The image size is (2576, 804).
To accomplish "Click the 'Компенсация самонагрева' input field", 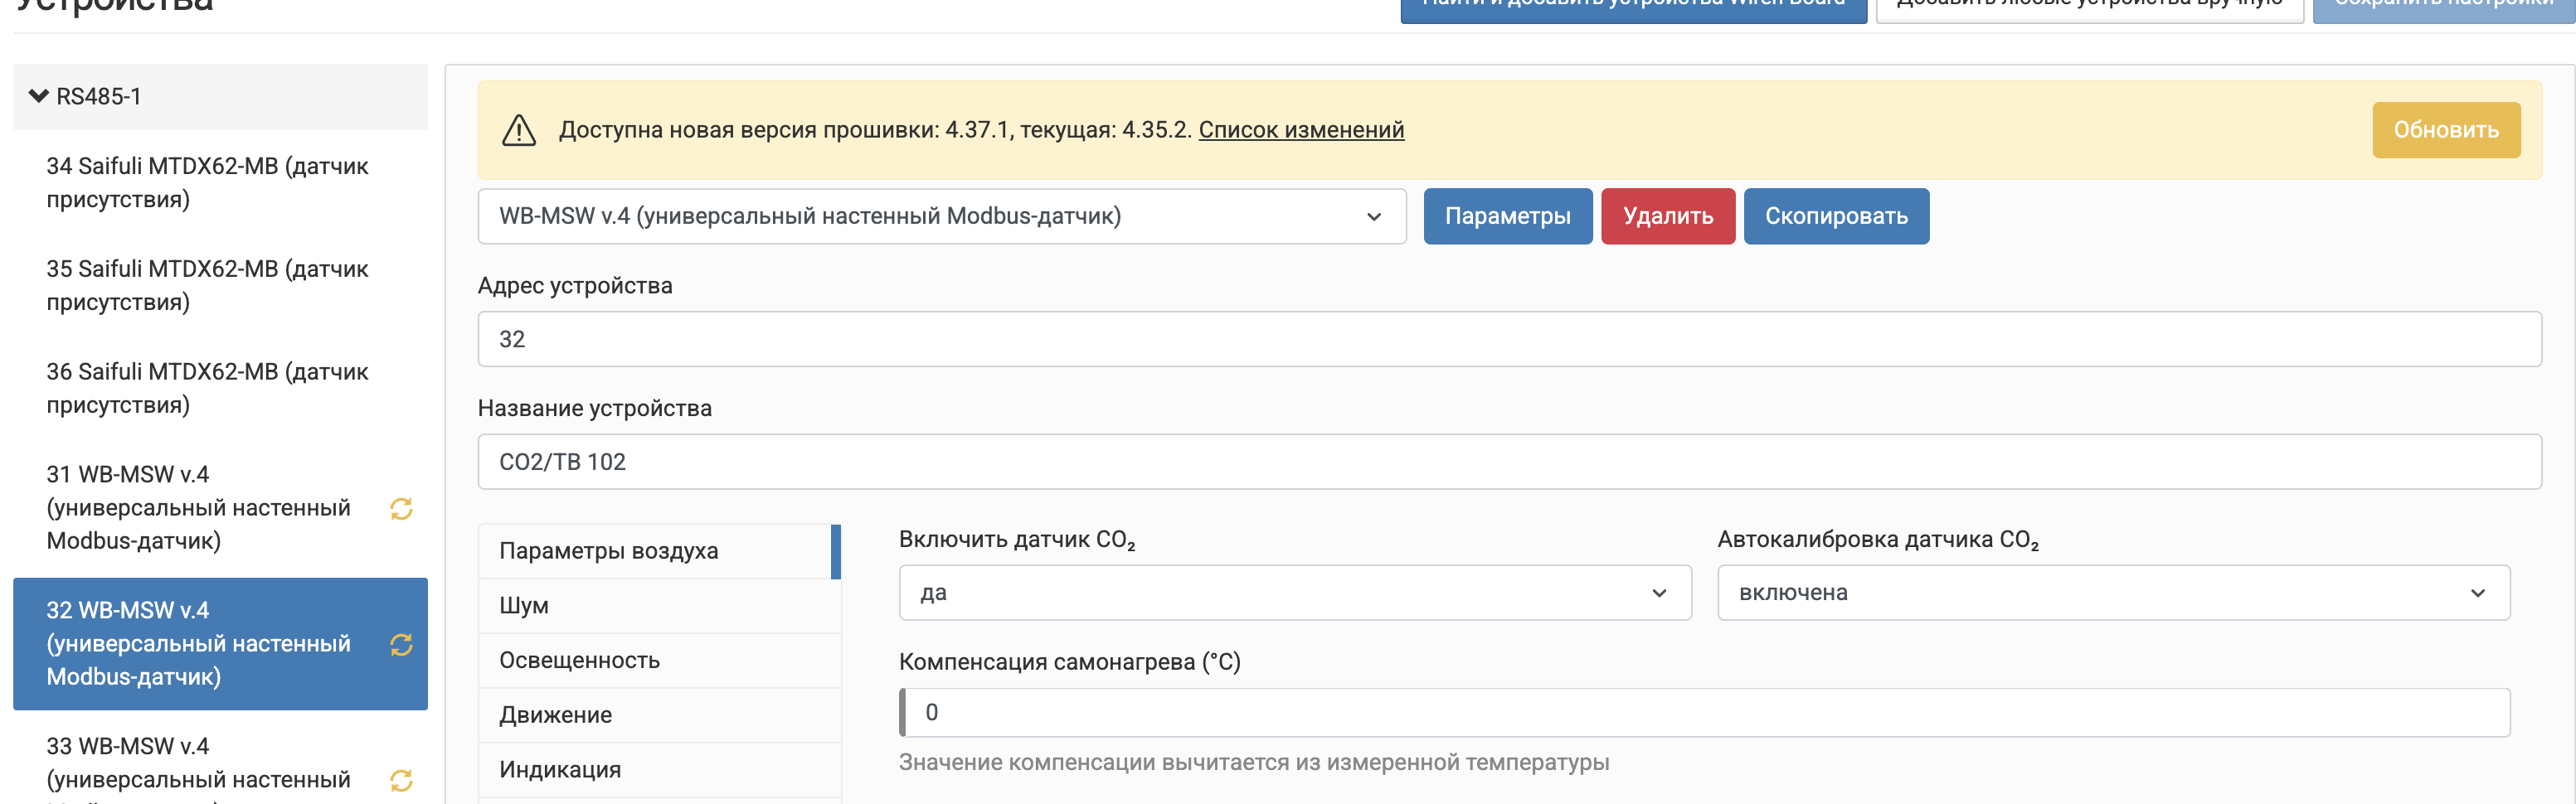I will coord(1704,713).
